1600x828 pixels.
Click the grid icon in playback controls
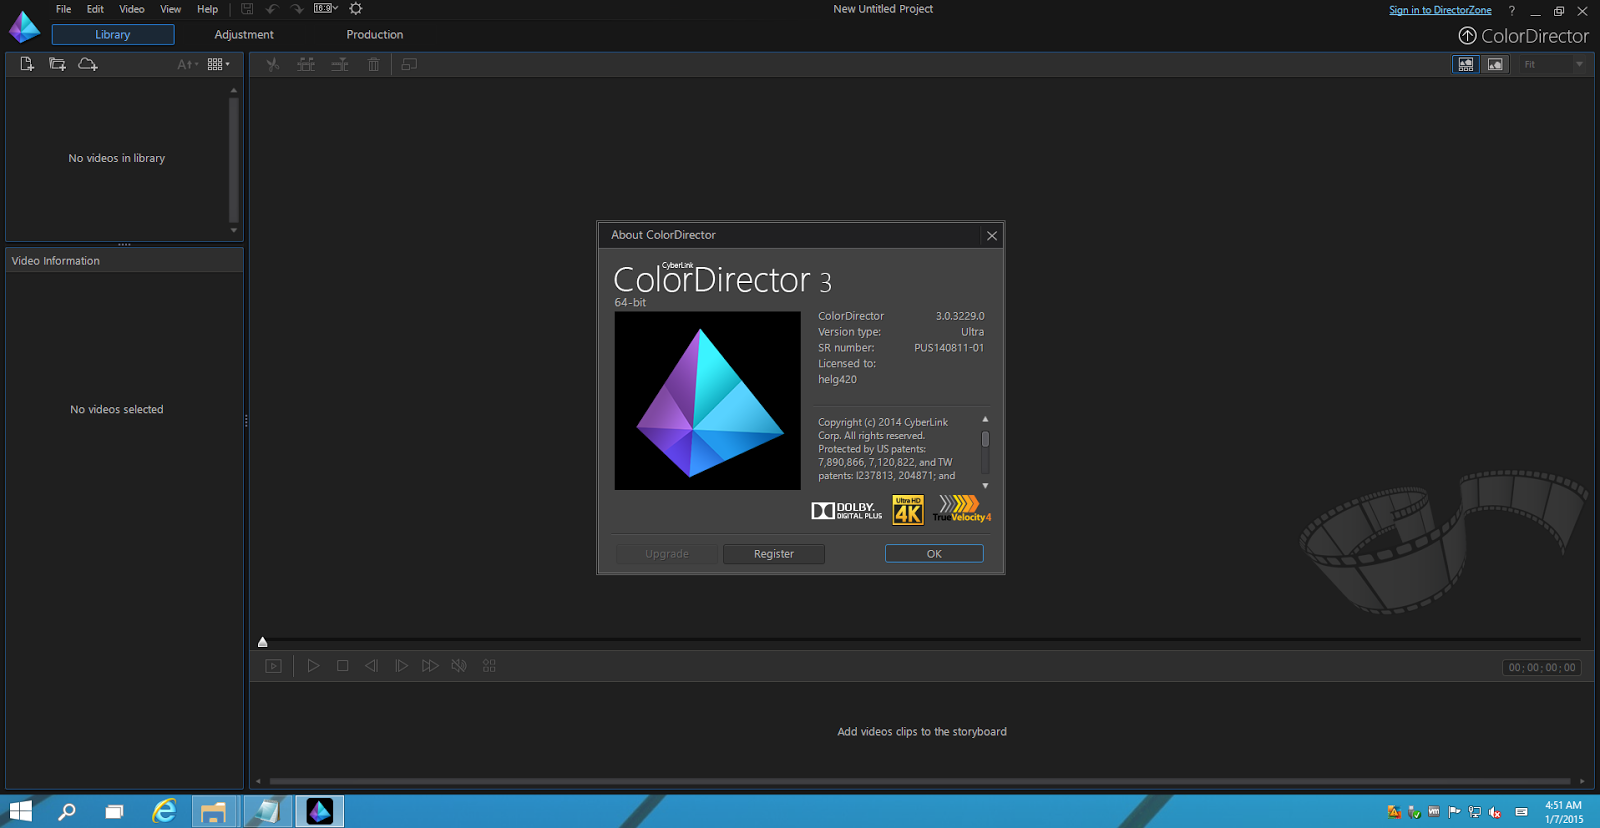(x=489, y=666)
